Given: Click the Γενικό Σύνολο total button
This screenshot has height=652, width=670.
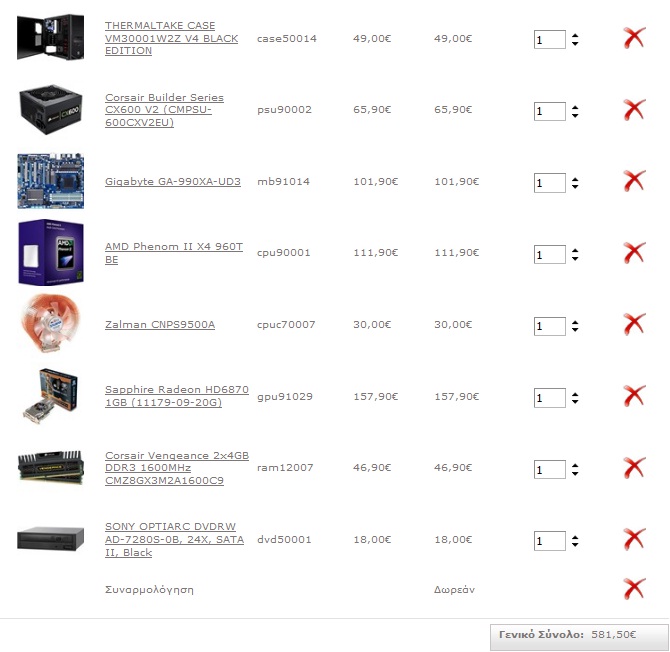Looking at the screenshot, I should (579, 637).
